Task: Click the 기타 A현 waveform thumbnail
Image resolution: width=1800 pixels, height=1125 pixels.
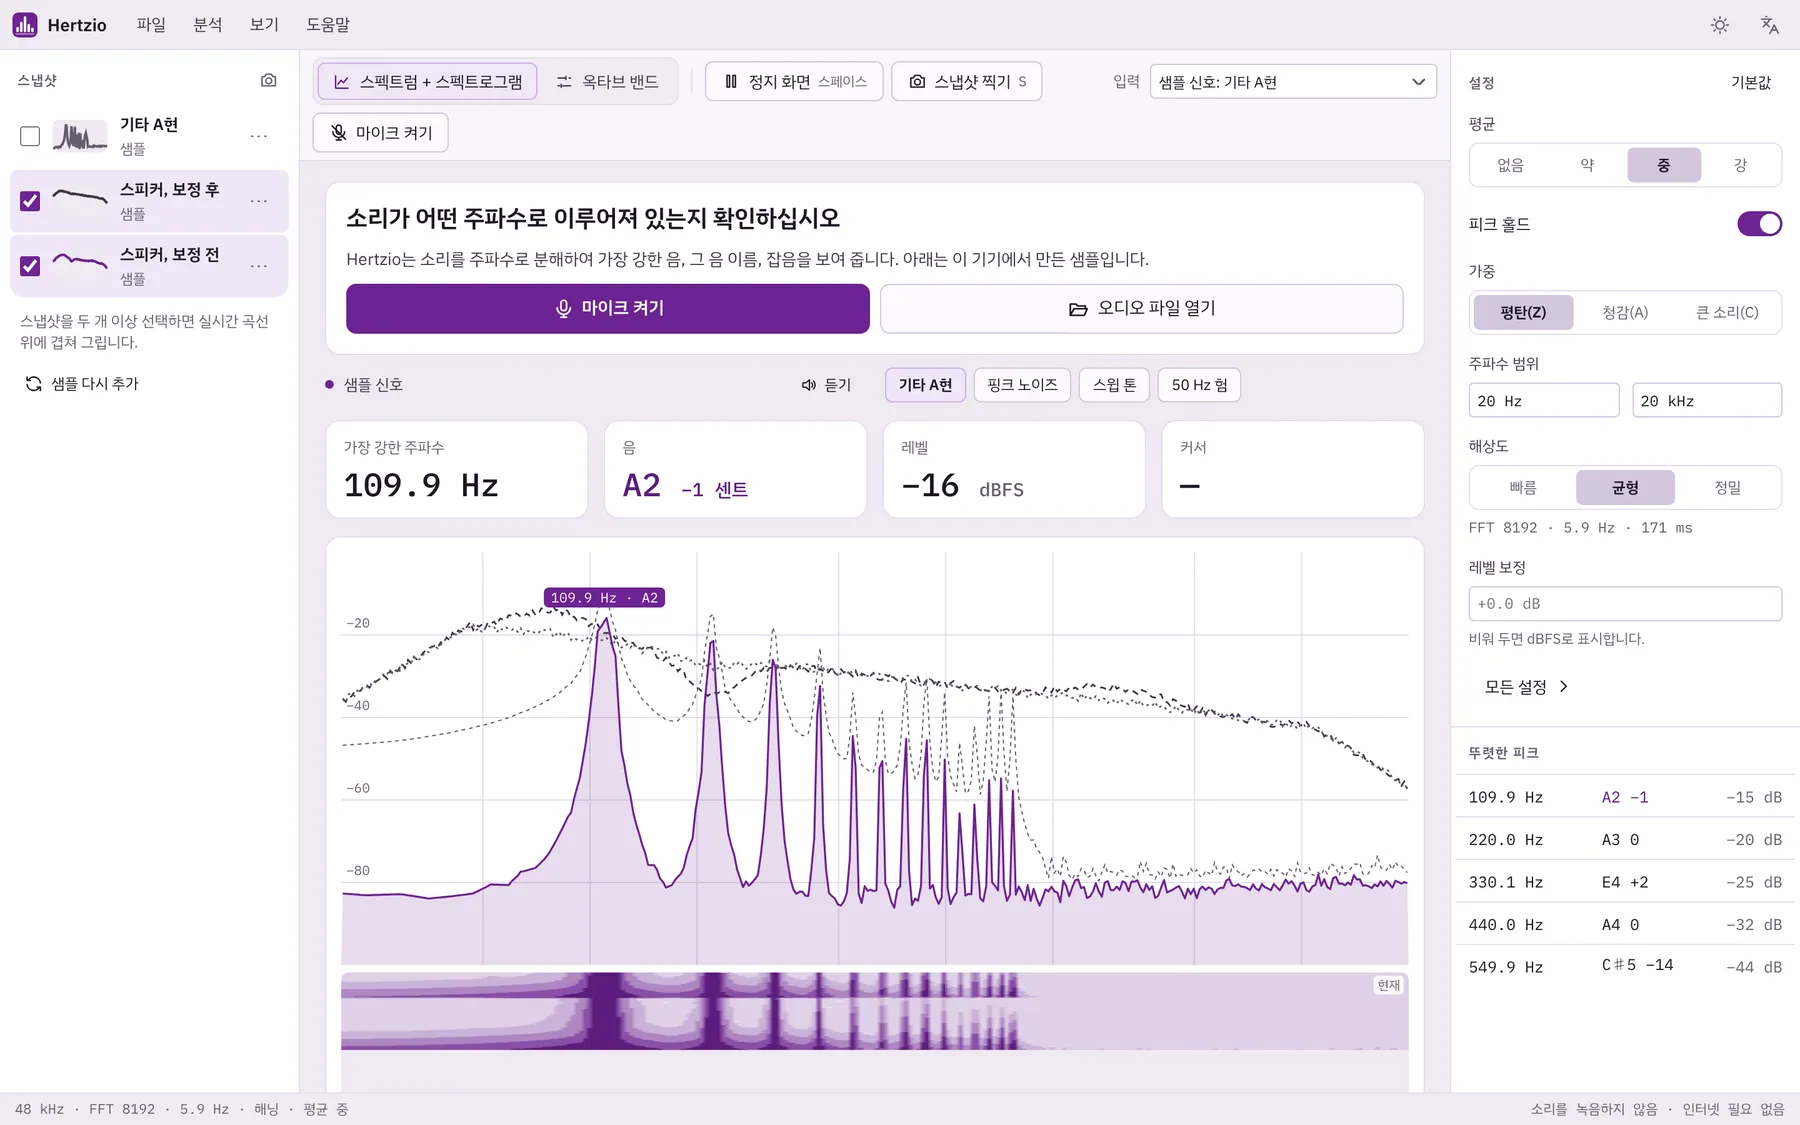Action: click(x=80, y=136)
